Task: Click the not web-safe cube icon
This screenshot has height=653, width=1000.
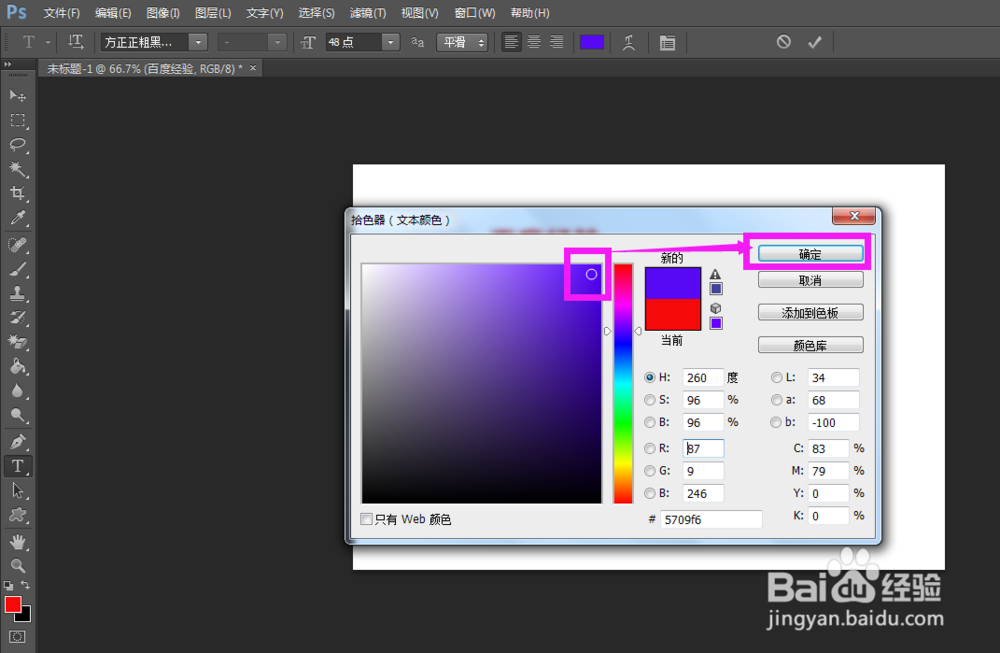Action: (x=716, y=309)
